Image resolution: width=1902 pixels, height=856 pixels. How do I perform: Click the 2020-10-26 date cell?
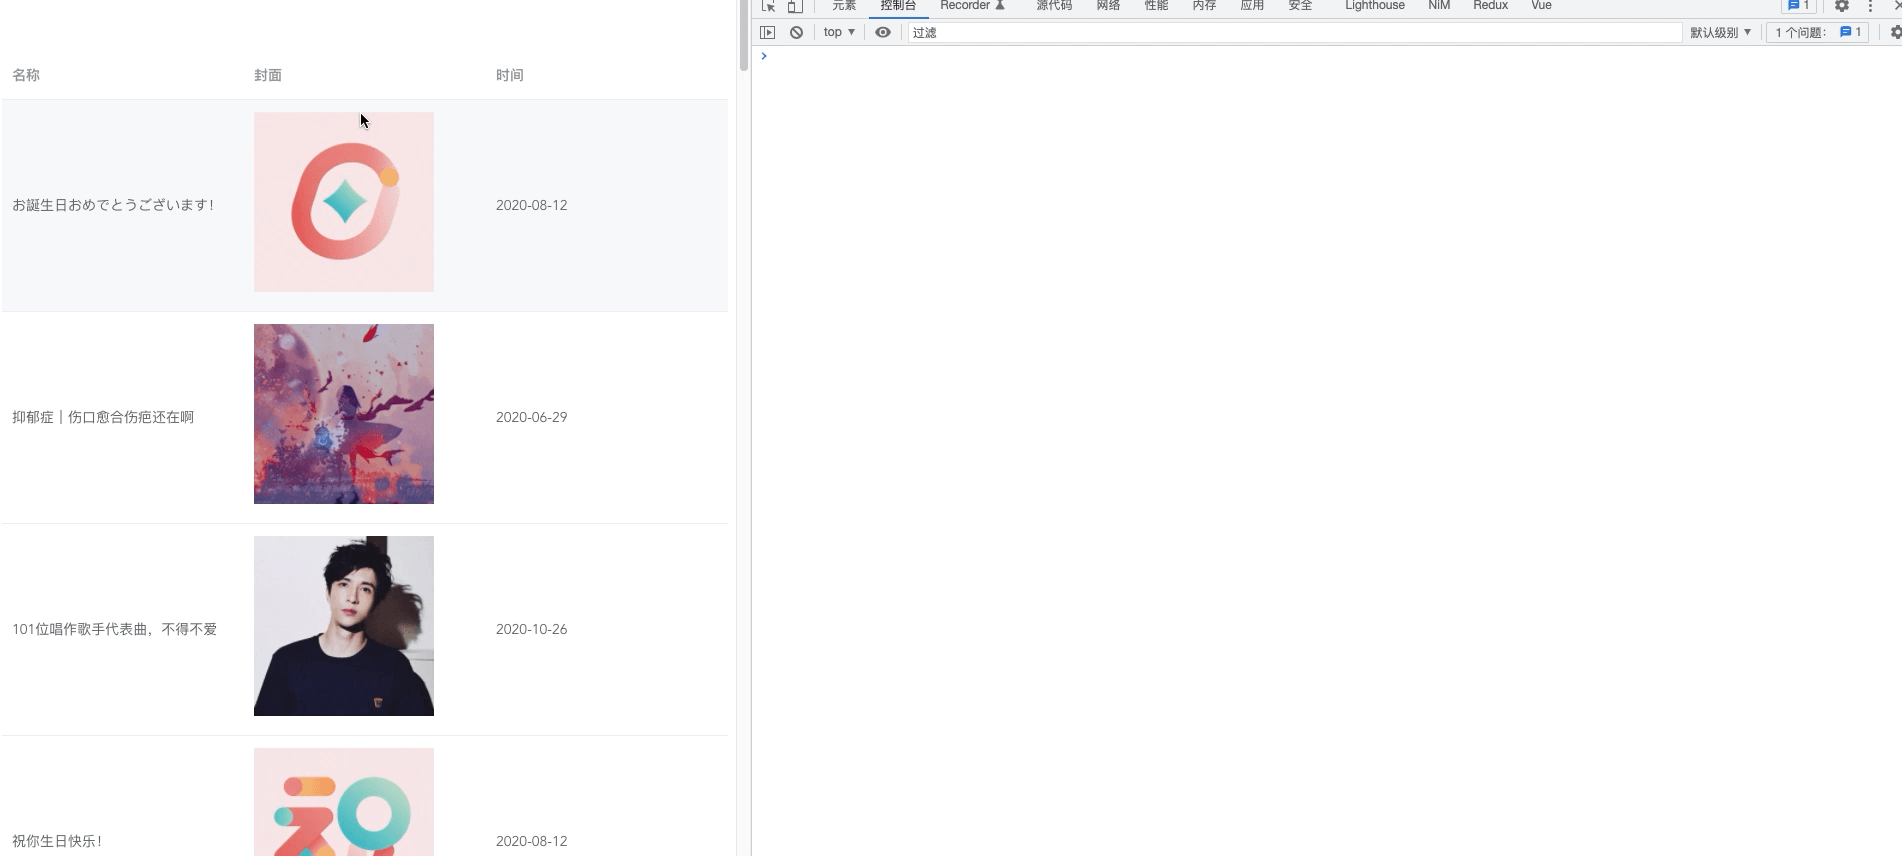point(531,629)
